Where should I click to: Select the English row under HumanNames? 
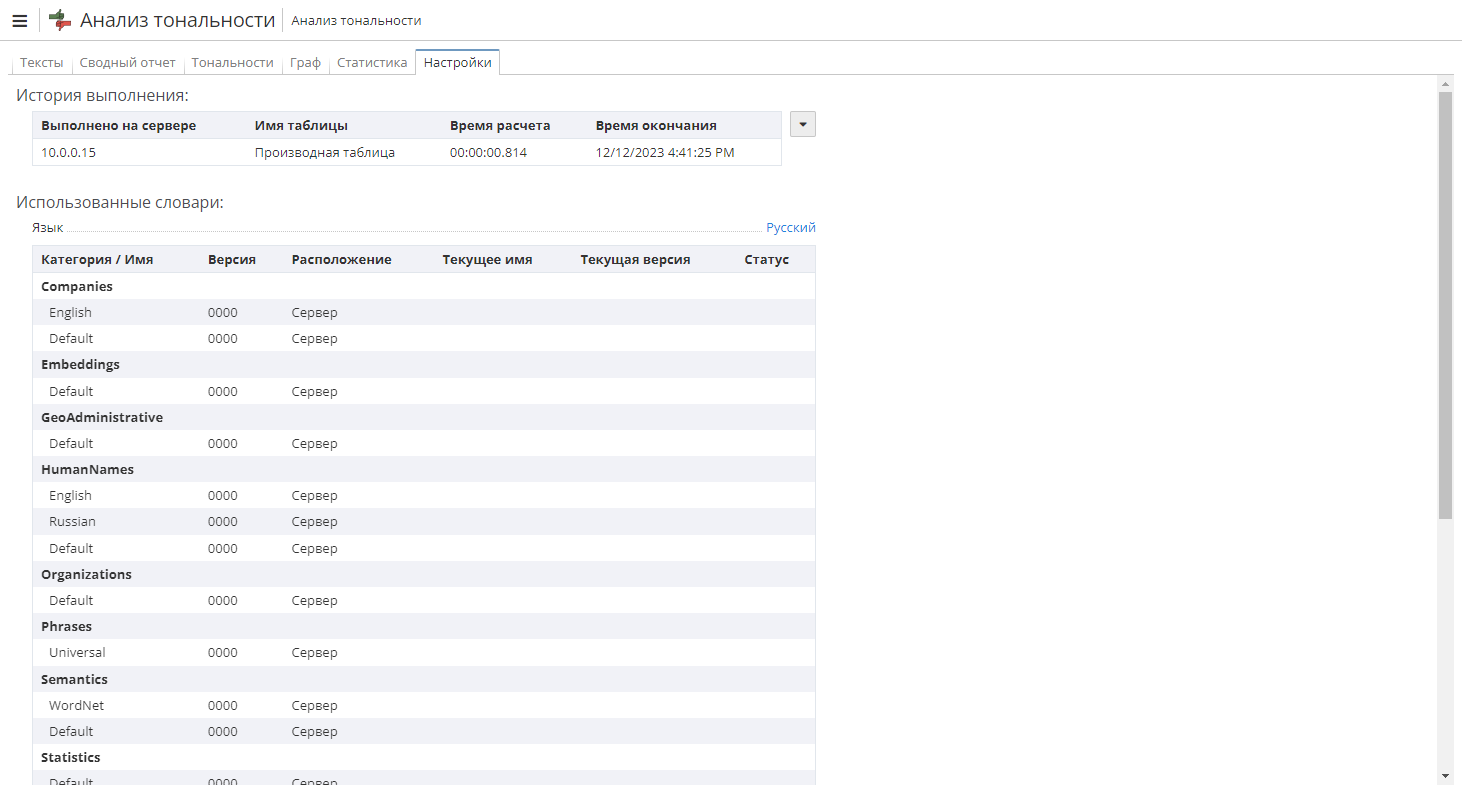pos(424,496)
